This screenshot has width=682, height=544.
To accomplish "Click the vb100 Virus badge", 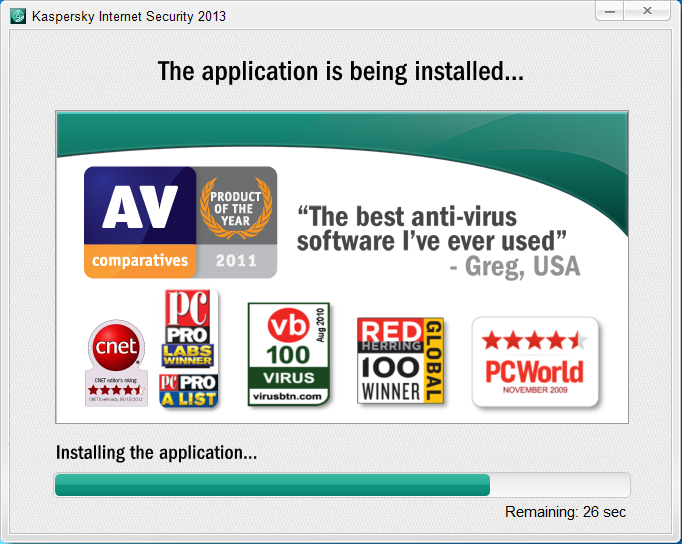I will point(289,354).
